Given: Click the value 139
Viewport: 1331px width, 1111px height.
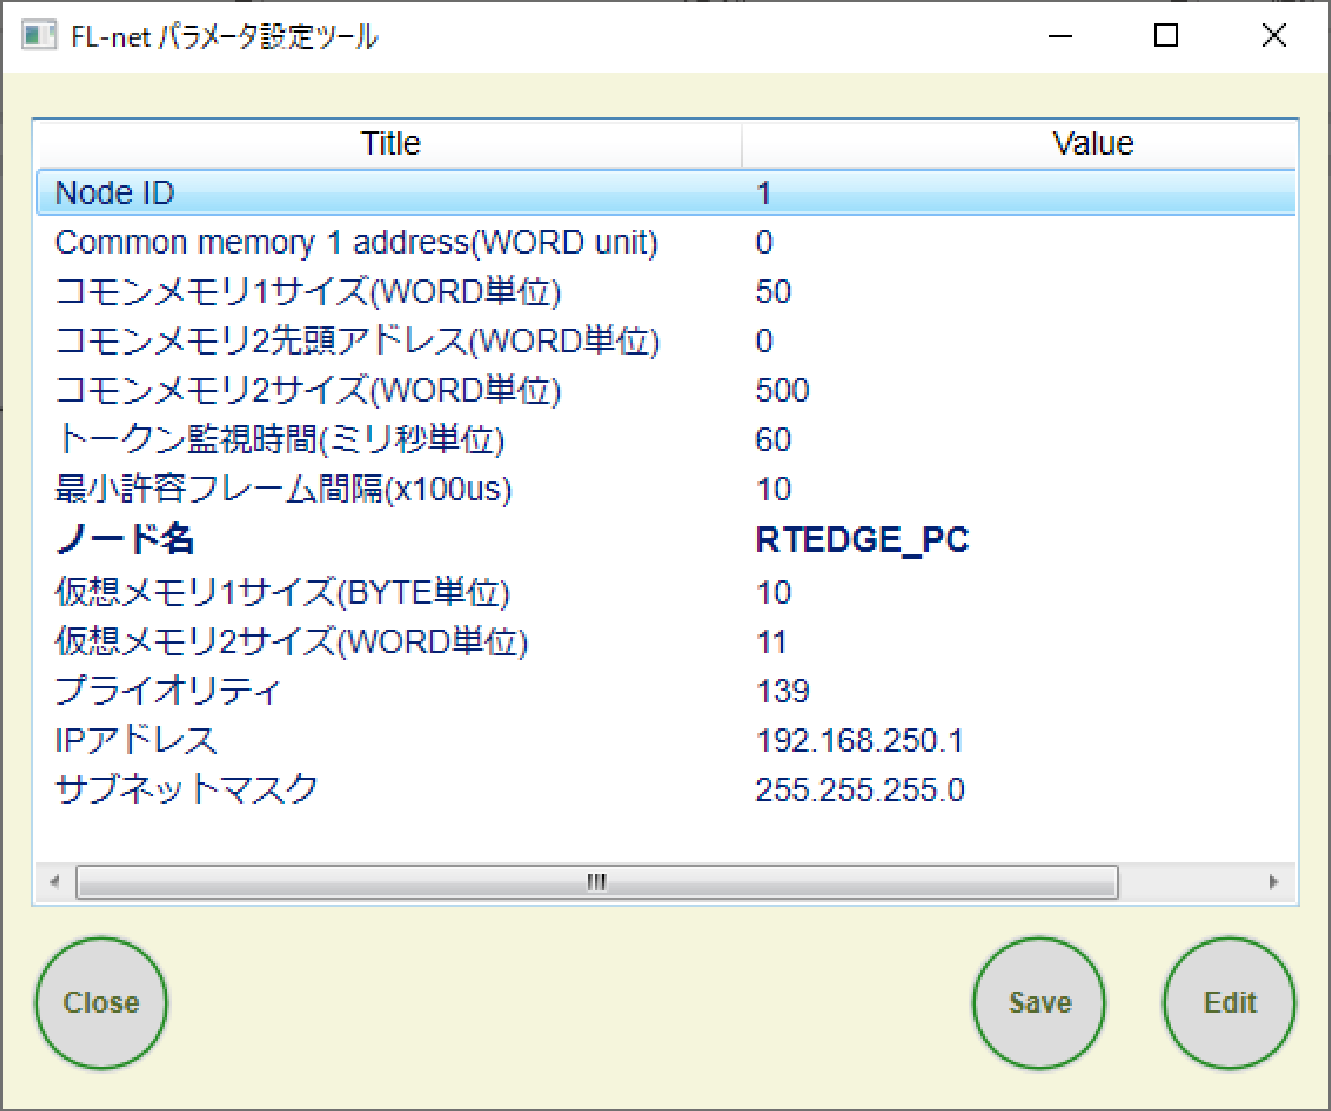Looking at the screenshot, I should coord(783,691).
